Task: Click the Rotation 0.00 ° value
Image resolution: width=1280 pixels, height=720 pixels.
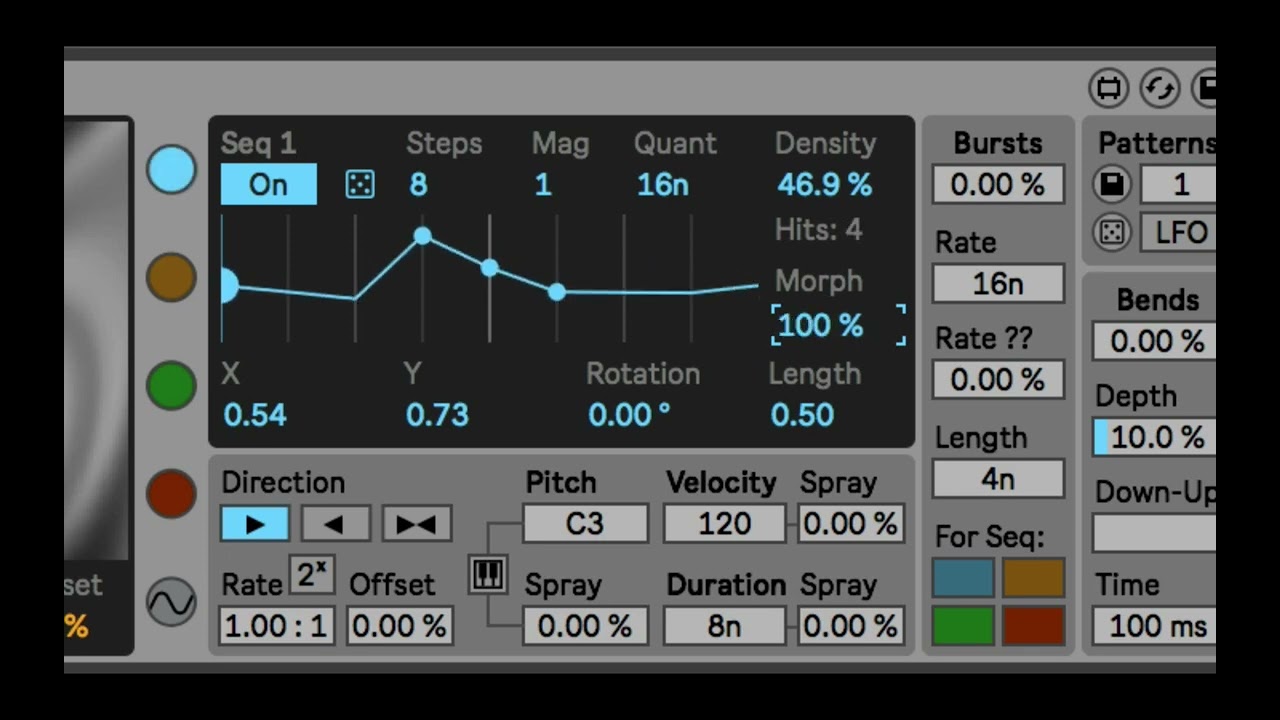Action: [x=629, y=415]
